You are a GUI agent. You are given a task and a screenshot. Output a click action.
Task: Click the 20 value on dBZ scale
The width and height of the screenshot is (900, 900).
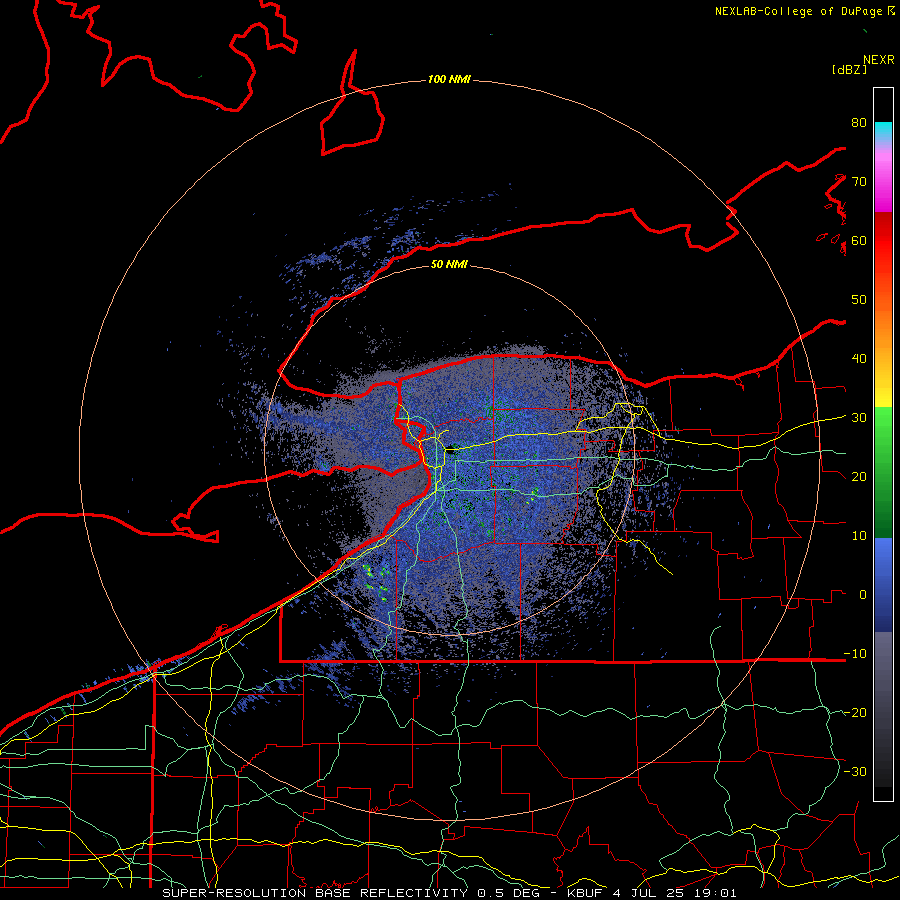pyautogui.click(x=859, y=477)
